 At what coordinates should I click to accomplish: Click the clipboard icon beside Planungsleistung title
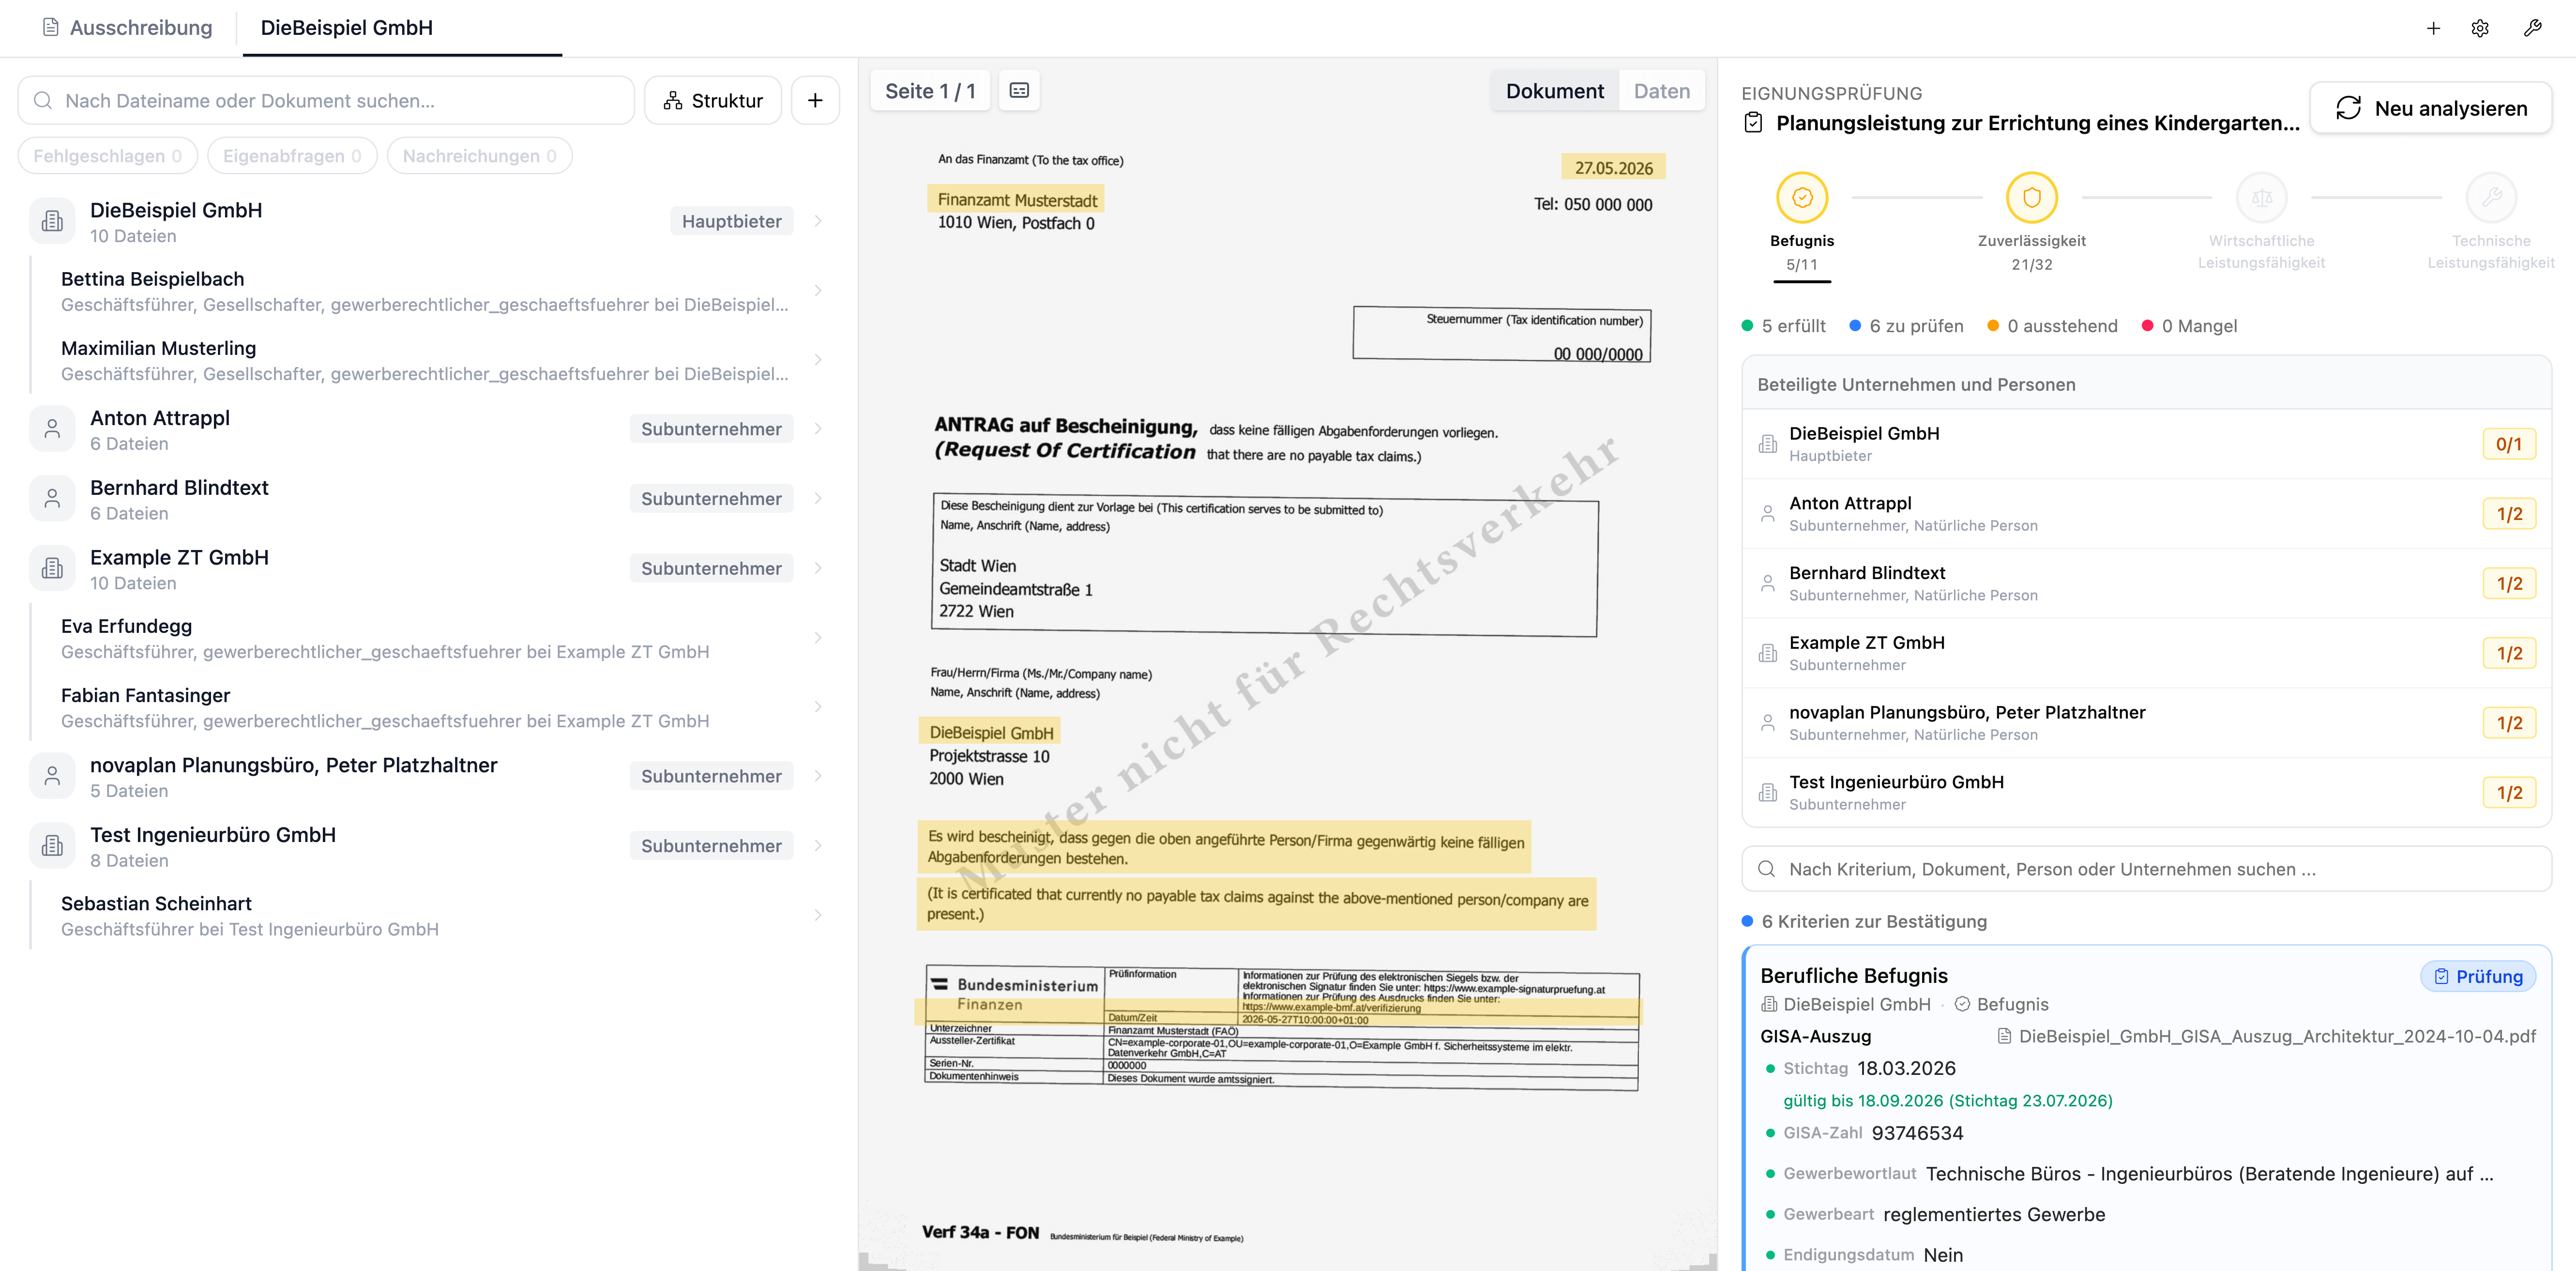click(1753, 123)
